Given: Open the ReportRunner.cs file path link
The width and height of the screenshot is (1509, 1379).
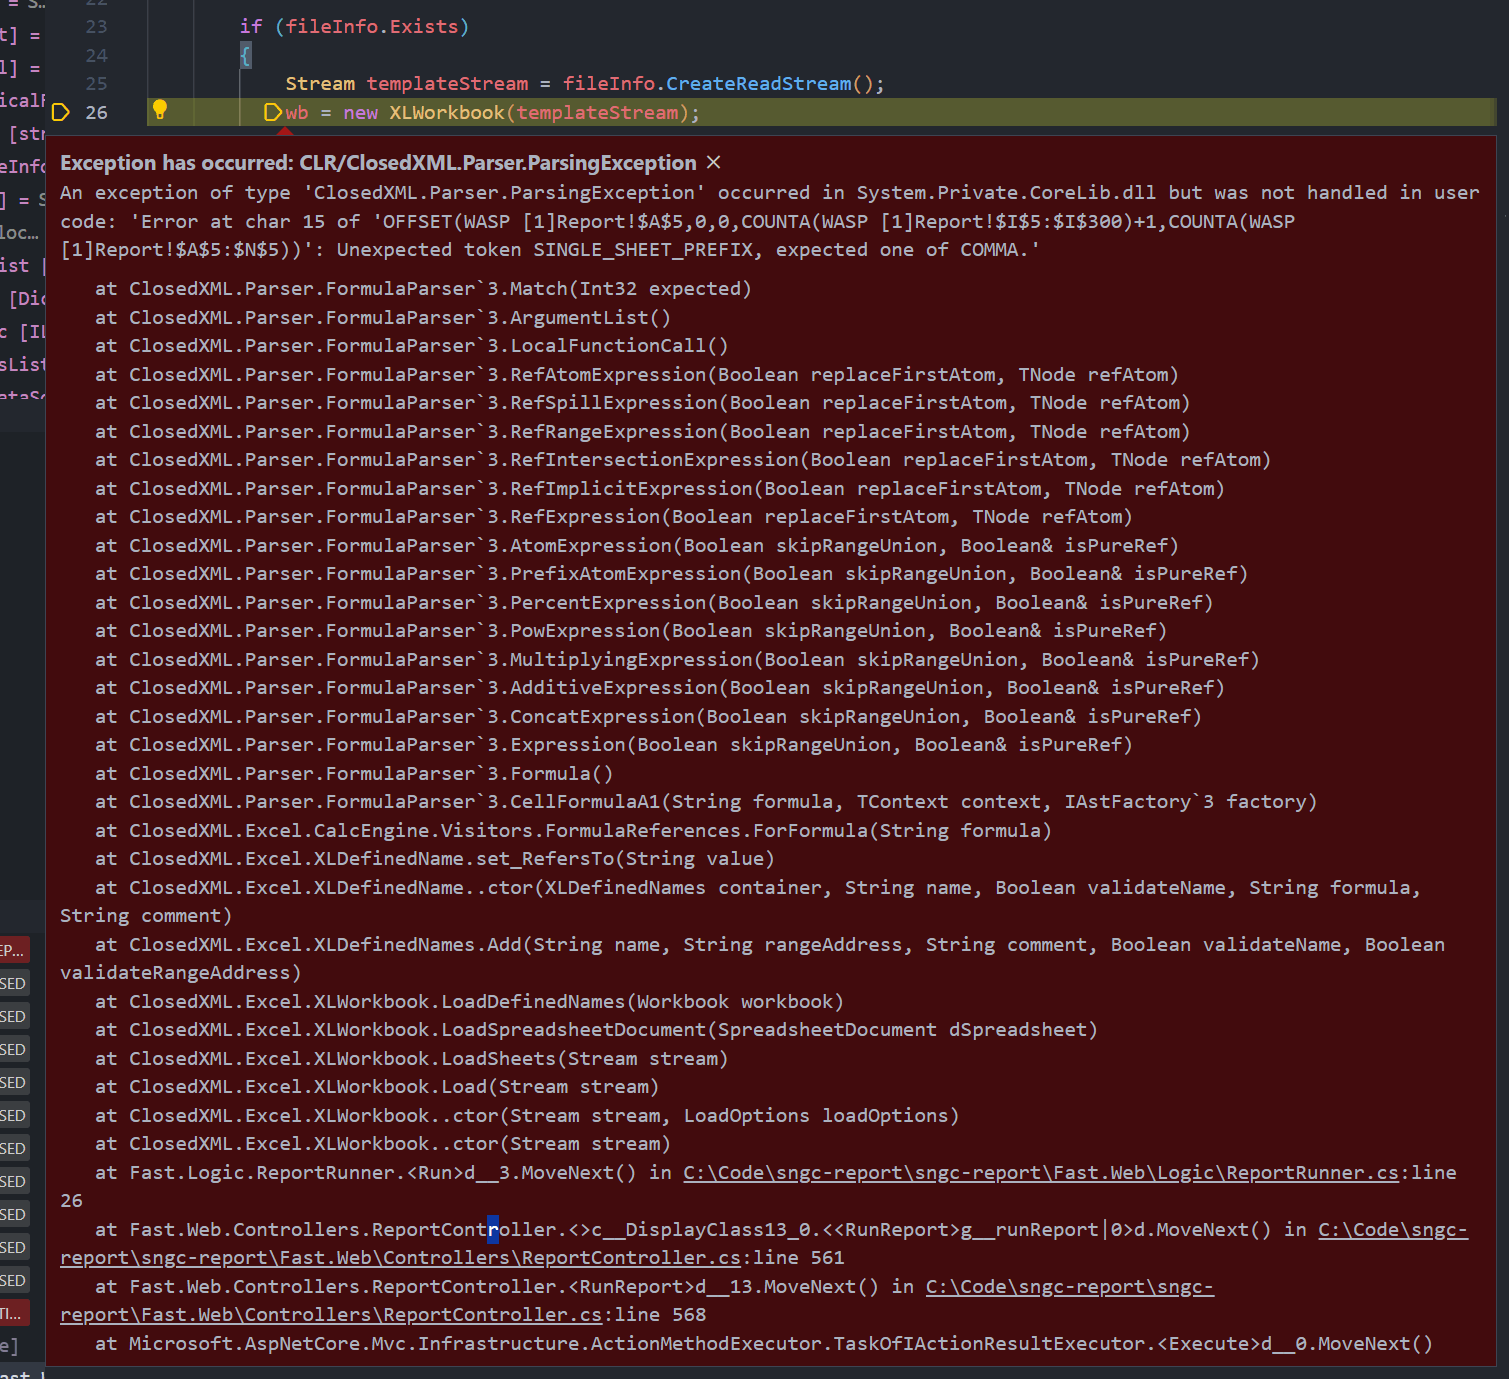Looking at the screenshot, I should tap(1040, 1172).
